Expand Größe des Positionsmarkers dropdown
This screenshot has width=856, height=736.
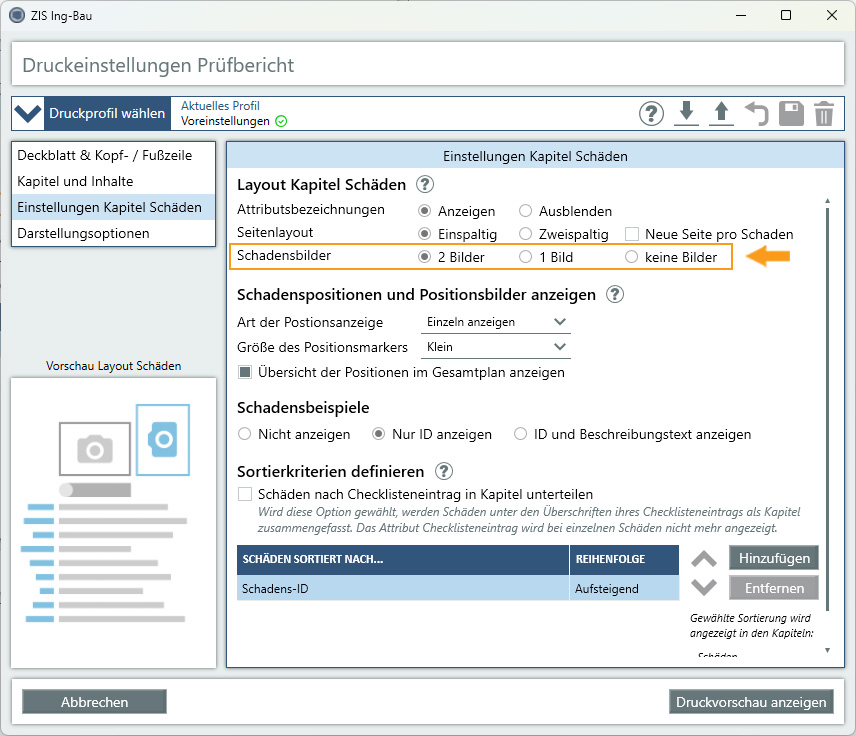(x=494, y=347)
